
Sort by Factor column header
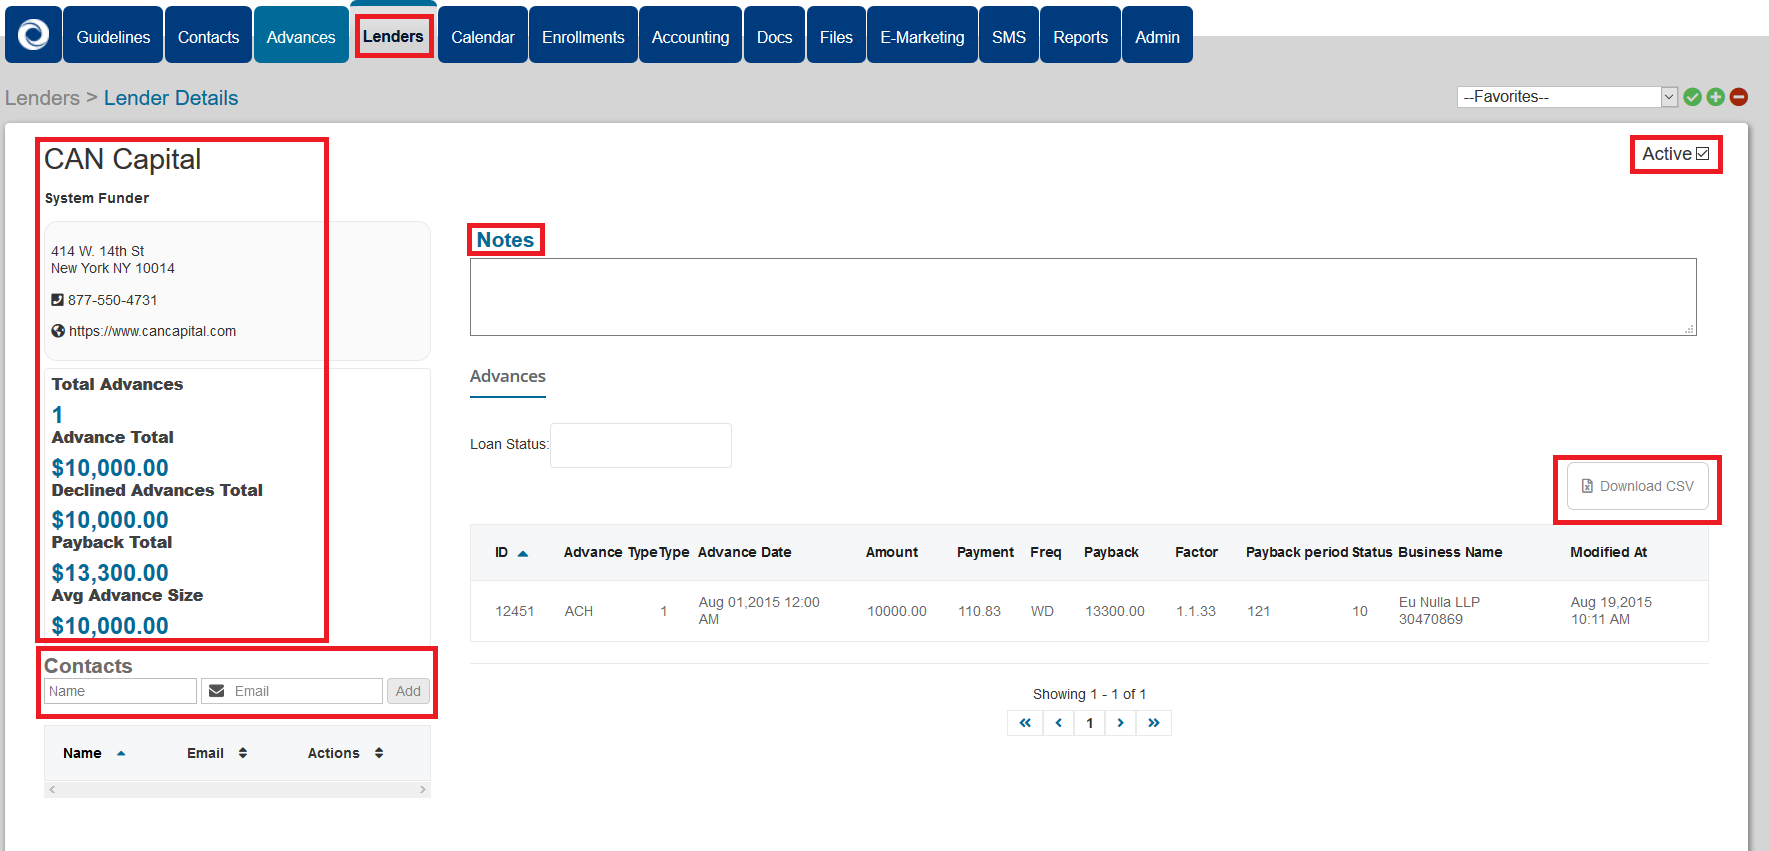tap(1196, 552)
